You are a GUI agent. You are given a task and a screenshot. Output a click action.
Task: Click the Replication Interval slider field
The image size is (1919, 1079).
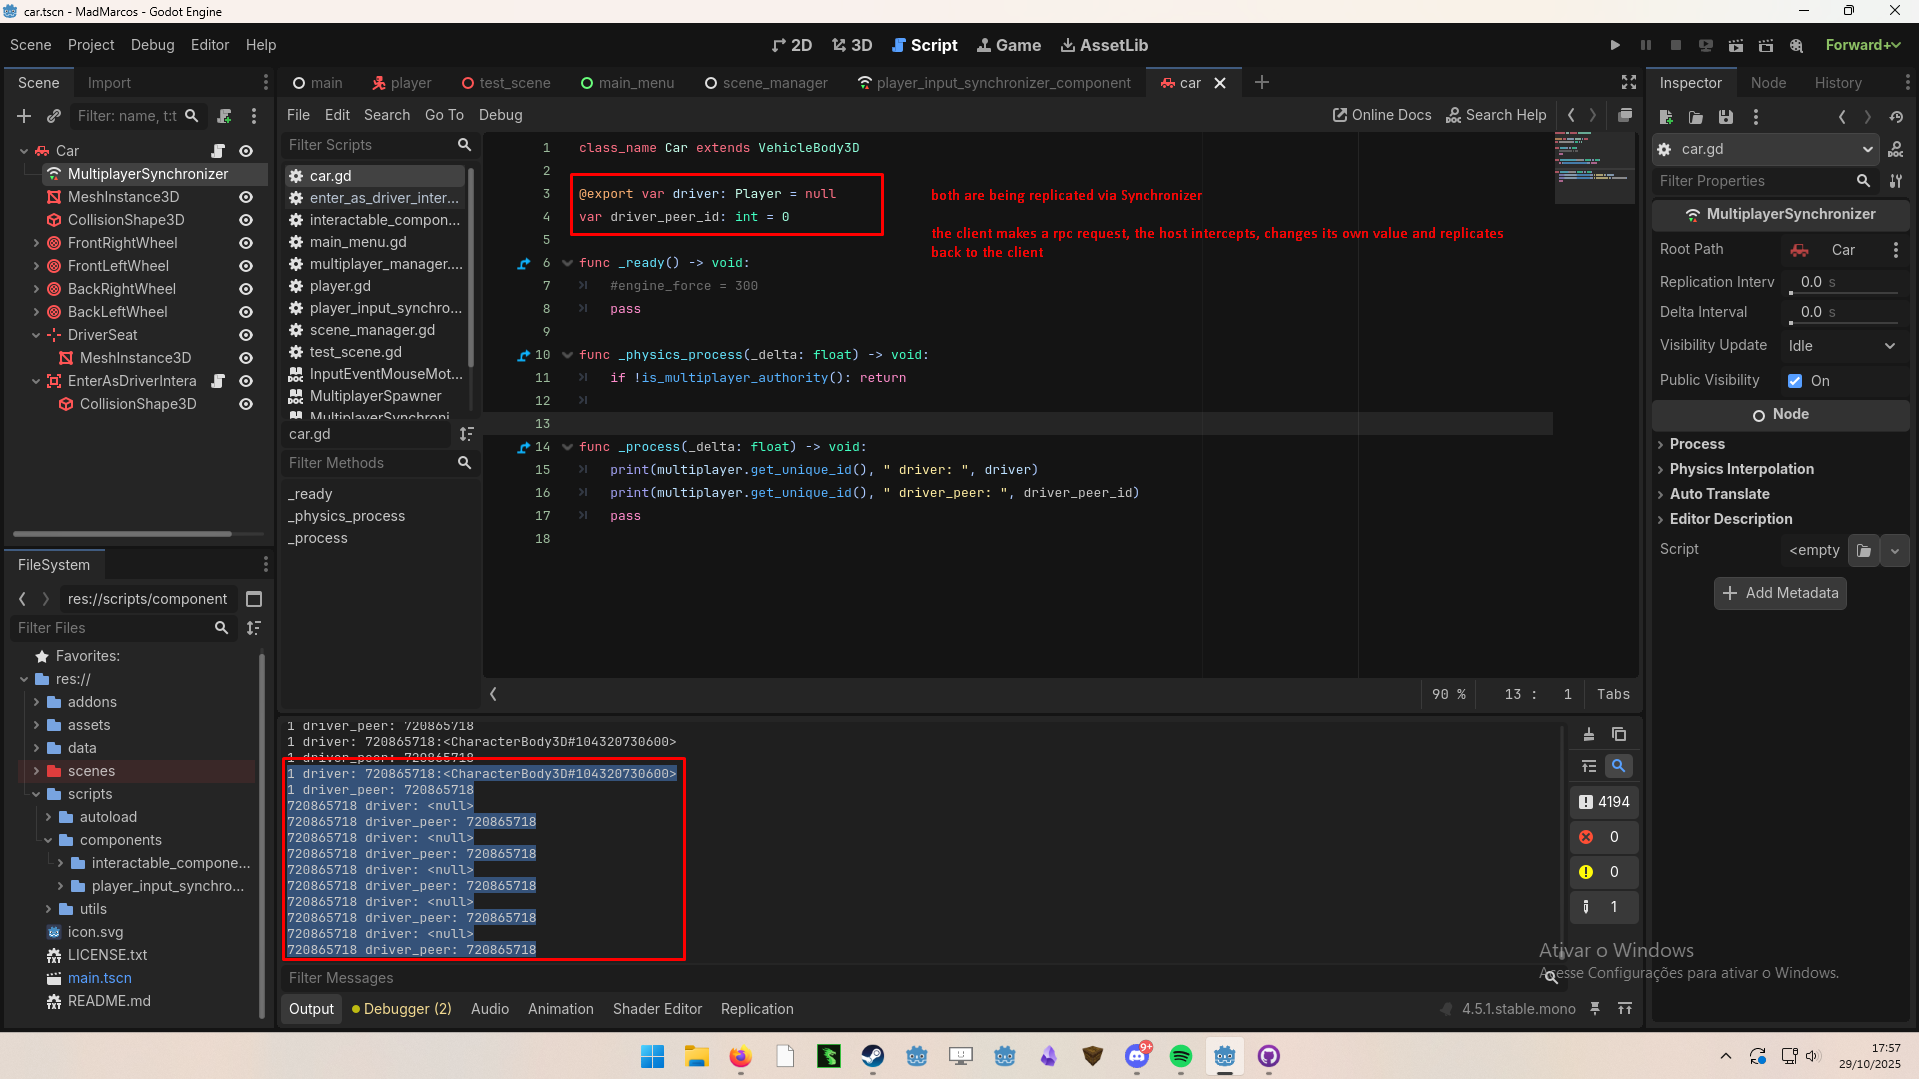click(x=1843, y=282)
